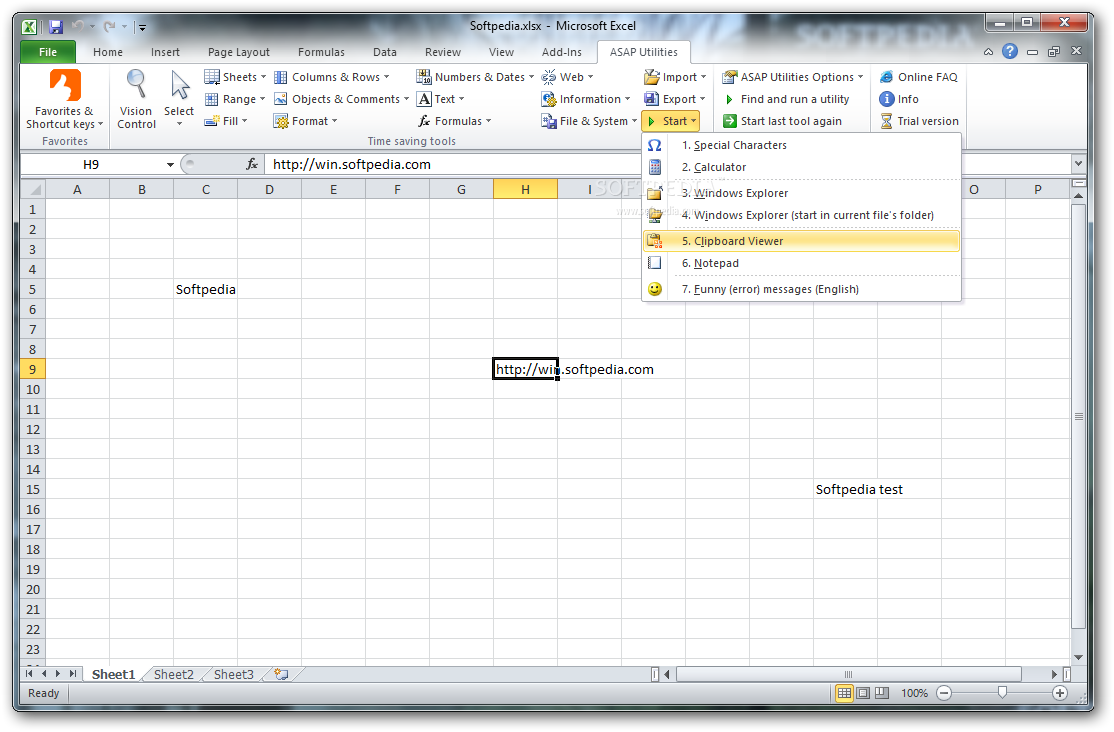Select column H header
The image size is (1114, 732).
click(x=525, y=189)
